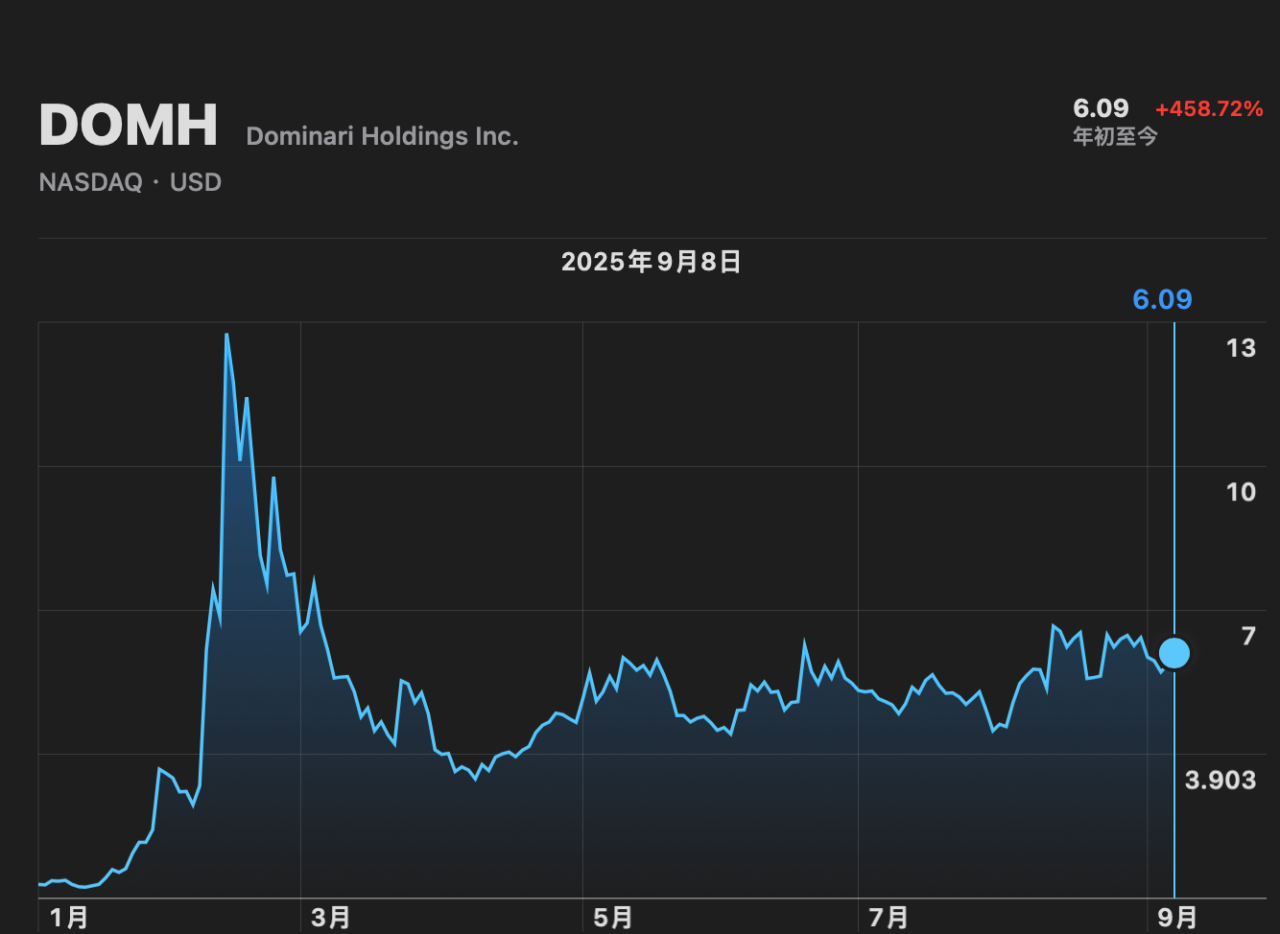Viewport: 1280px width, 934px height.
Task: Click the 10 price axis label
Action: pos(1240,492)
